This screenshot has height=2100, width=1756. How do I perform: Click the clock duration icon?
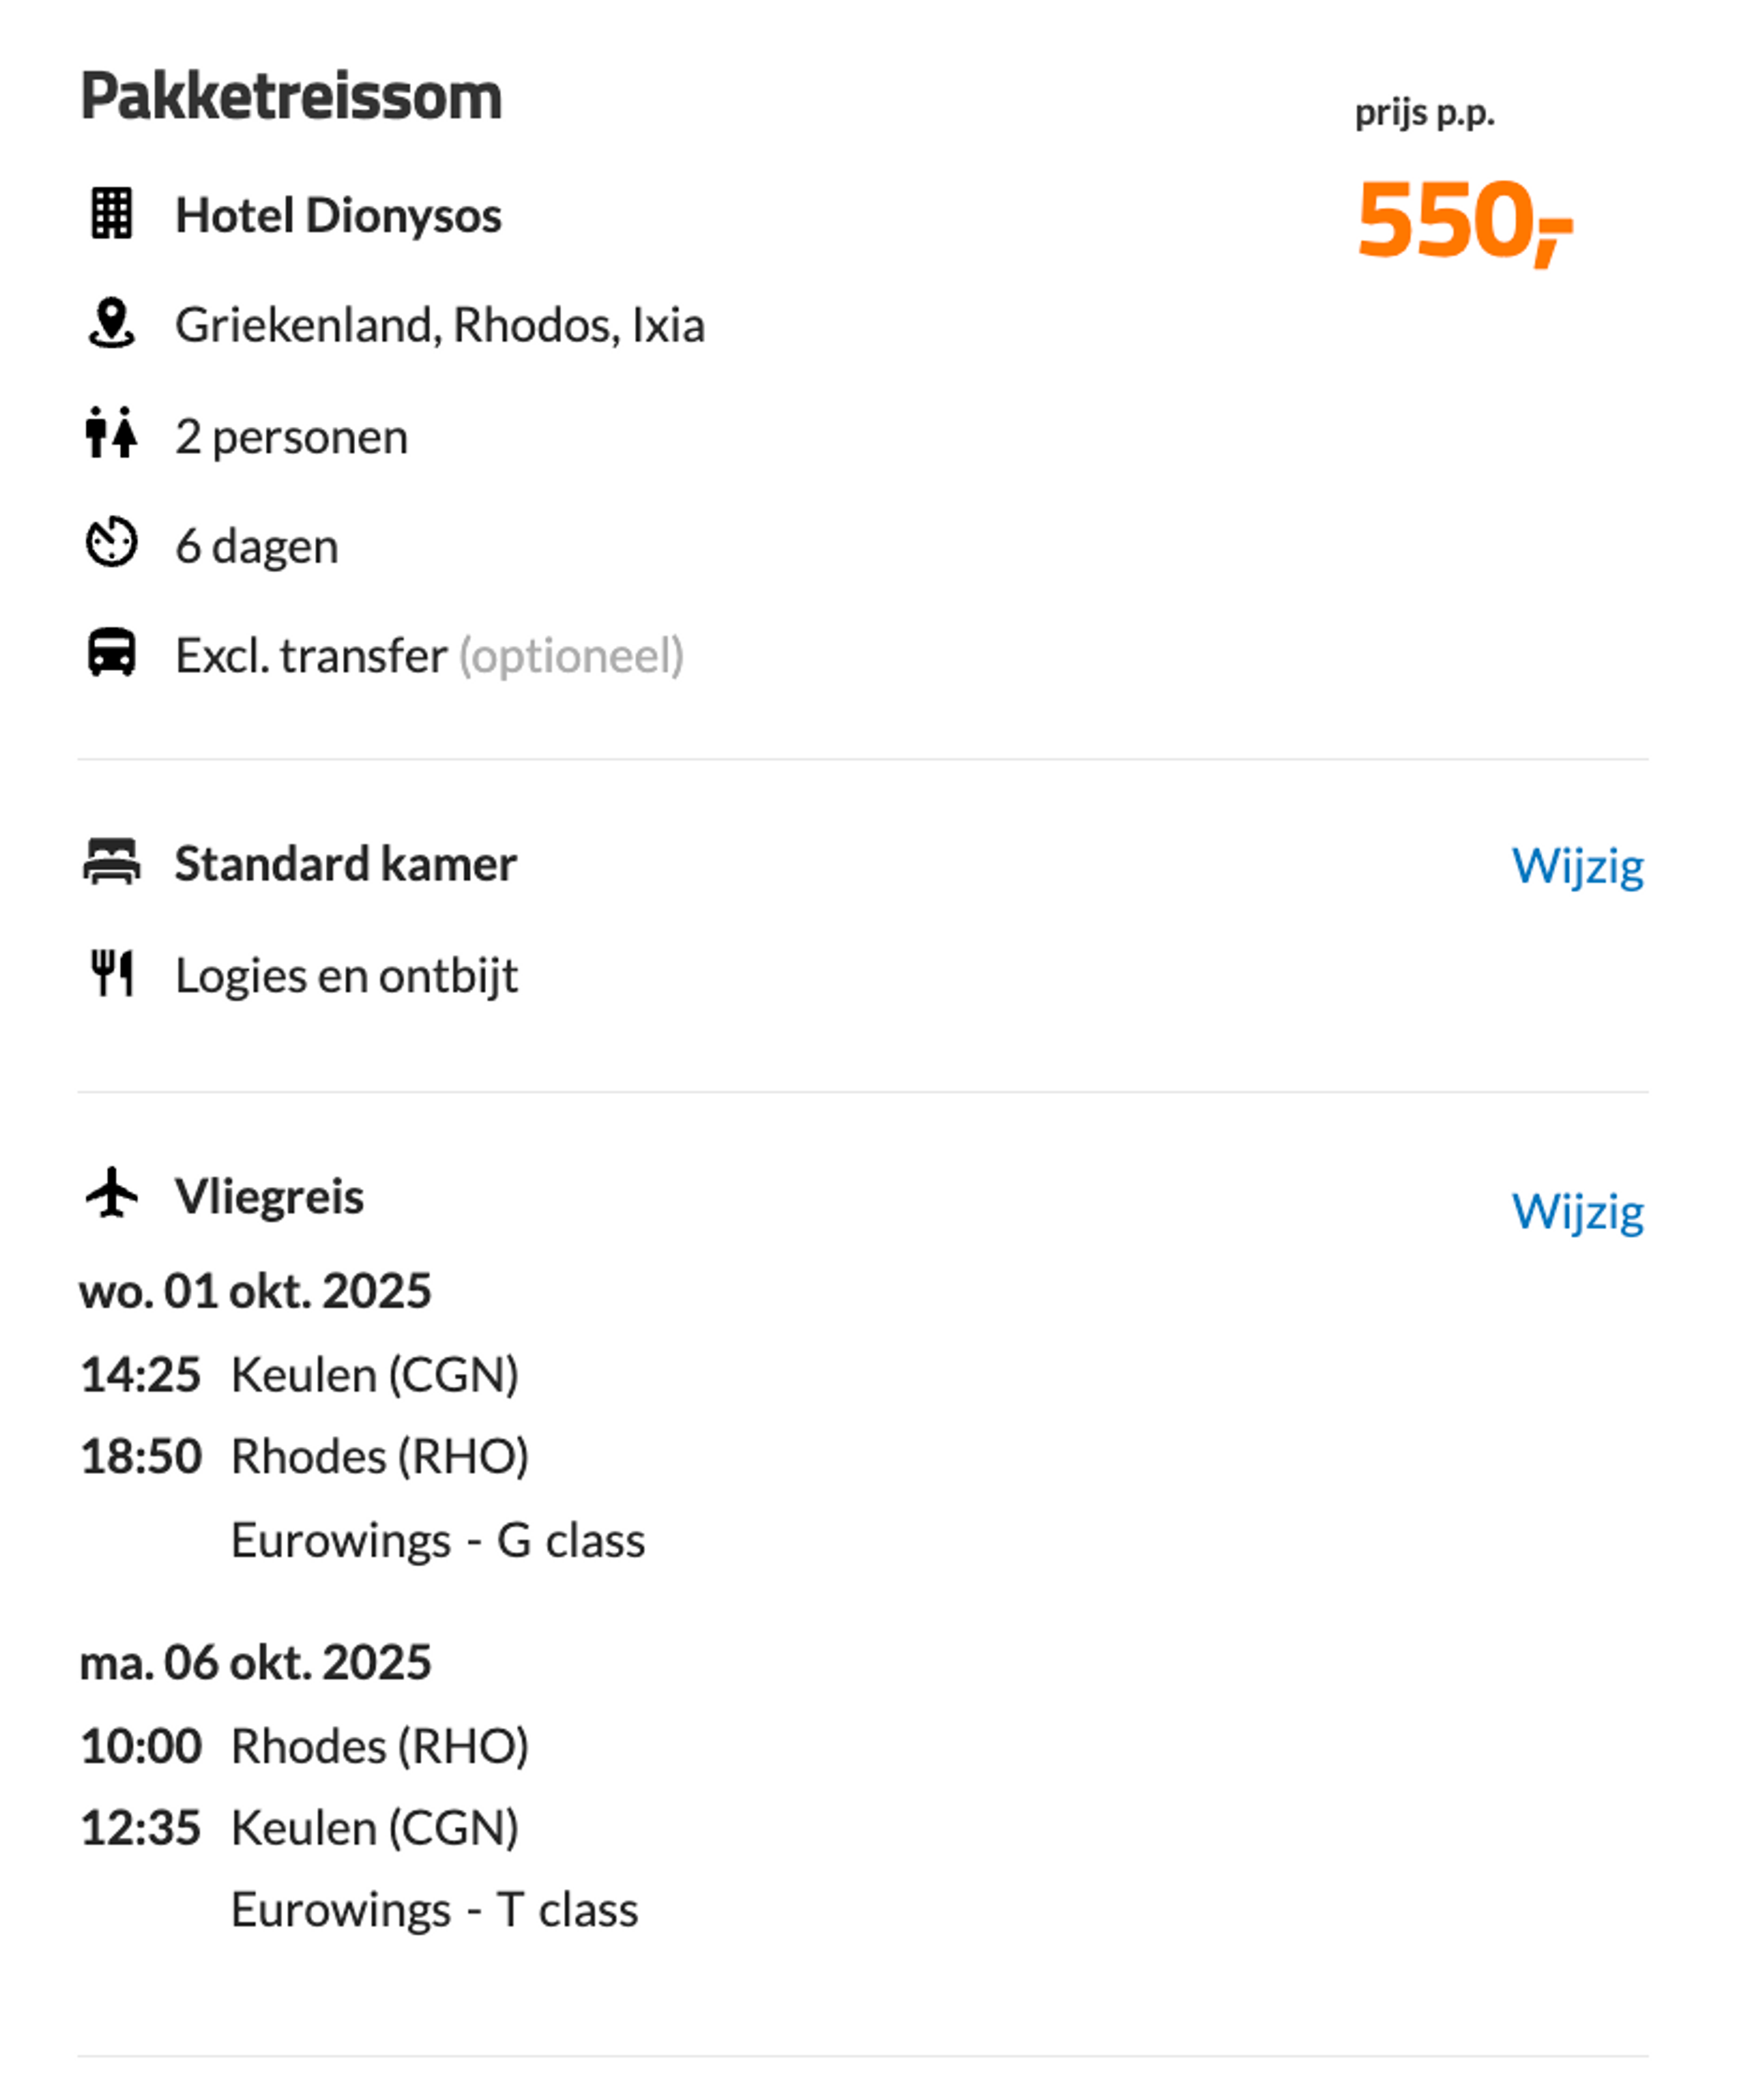pyautogui.click(x=111, y=542)
